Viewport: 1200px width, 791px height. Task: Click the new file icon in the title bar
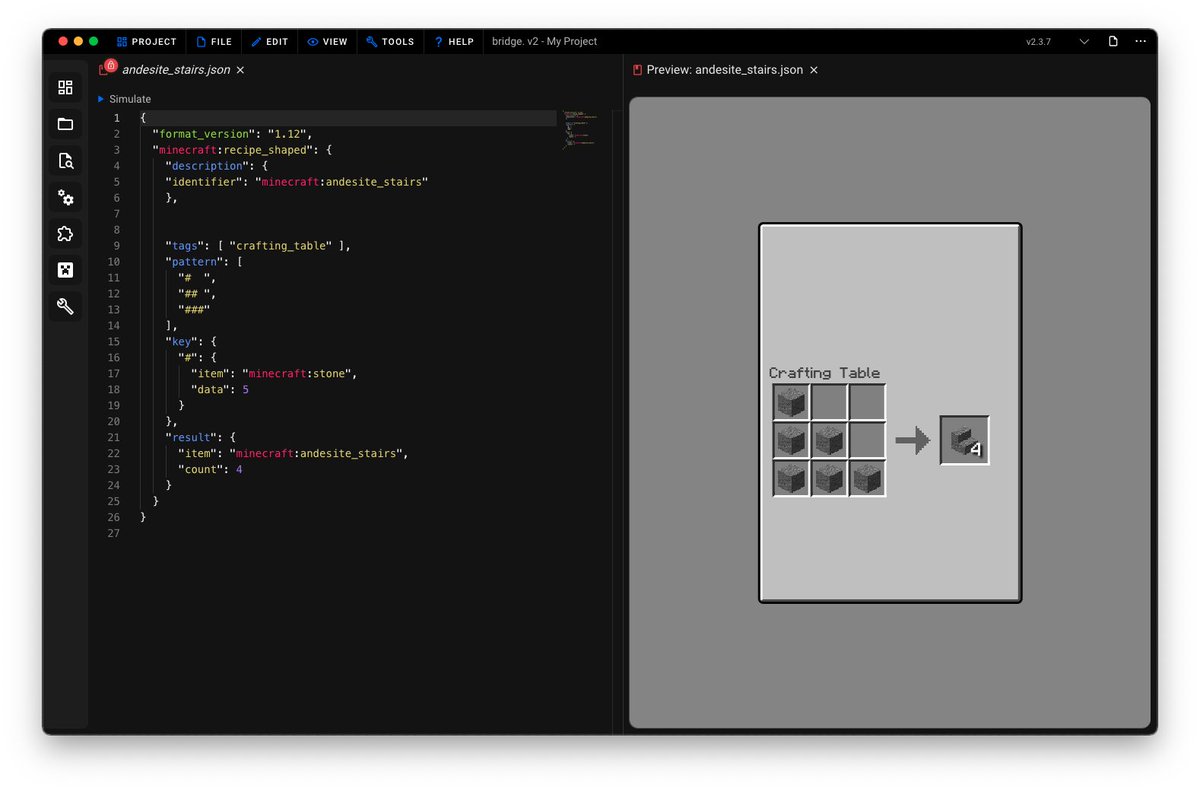pos(1113,42)
